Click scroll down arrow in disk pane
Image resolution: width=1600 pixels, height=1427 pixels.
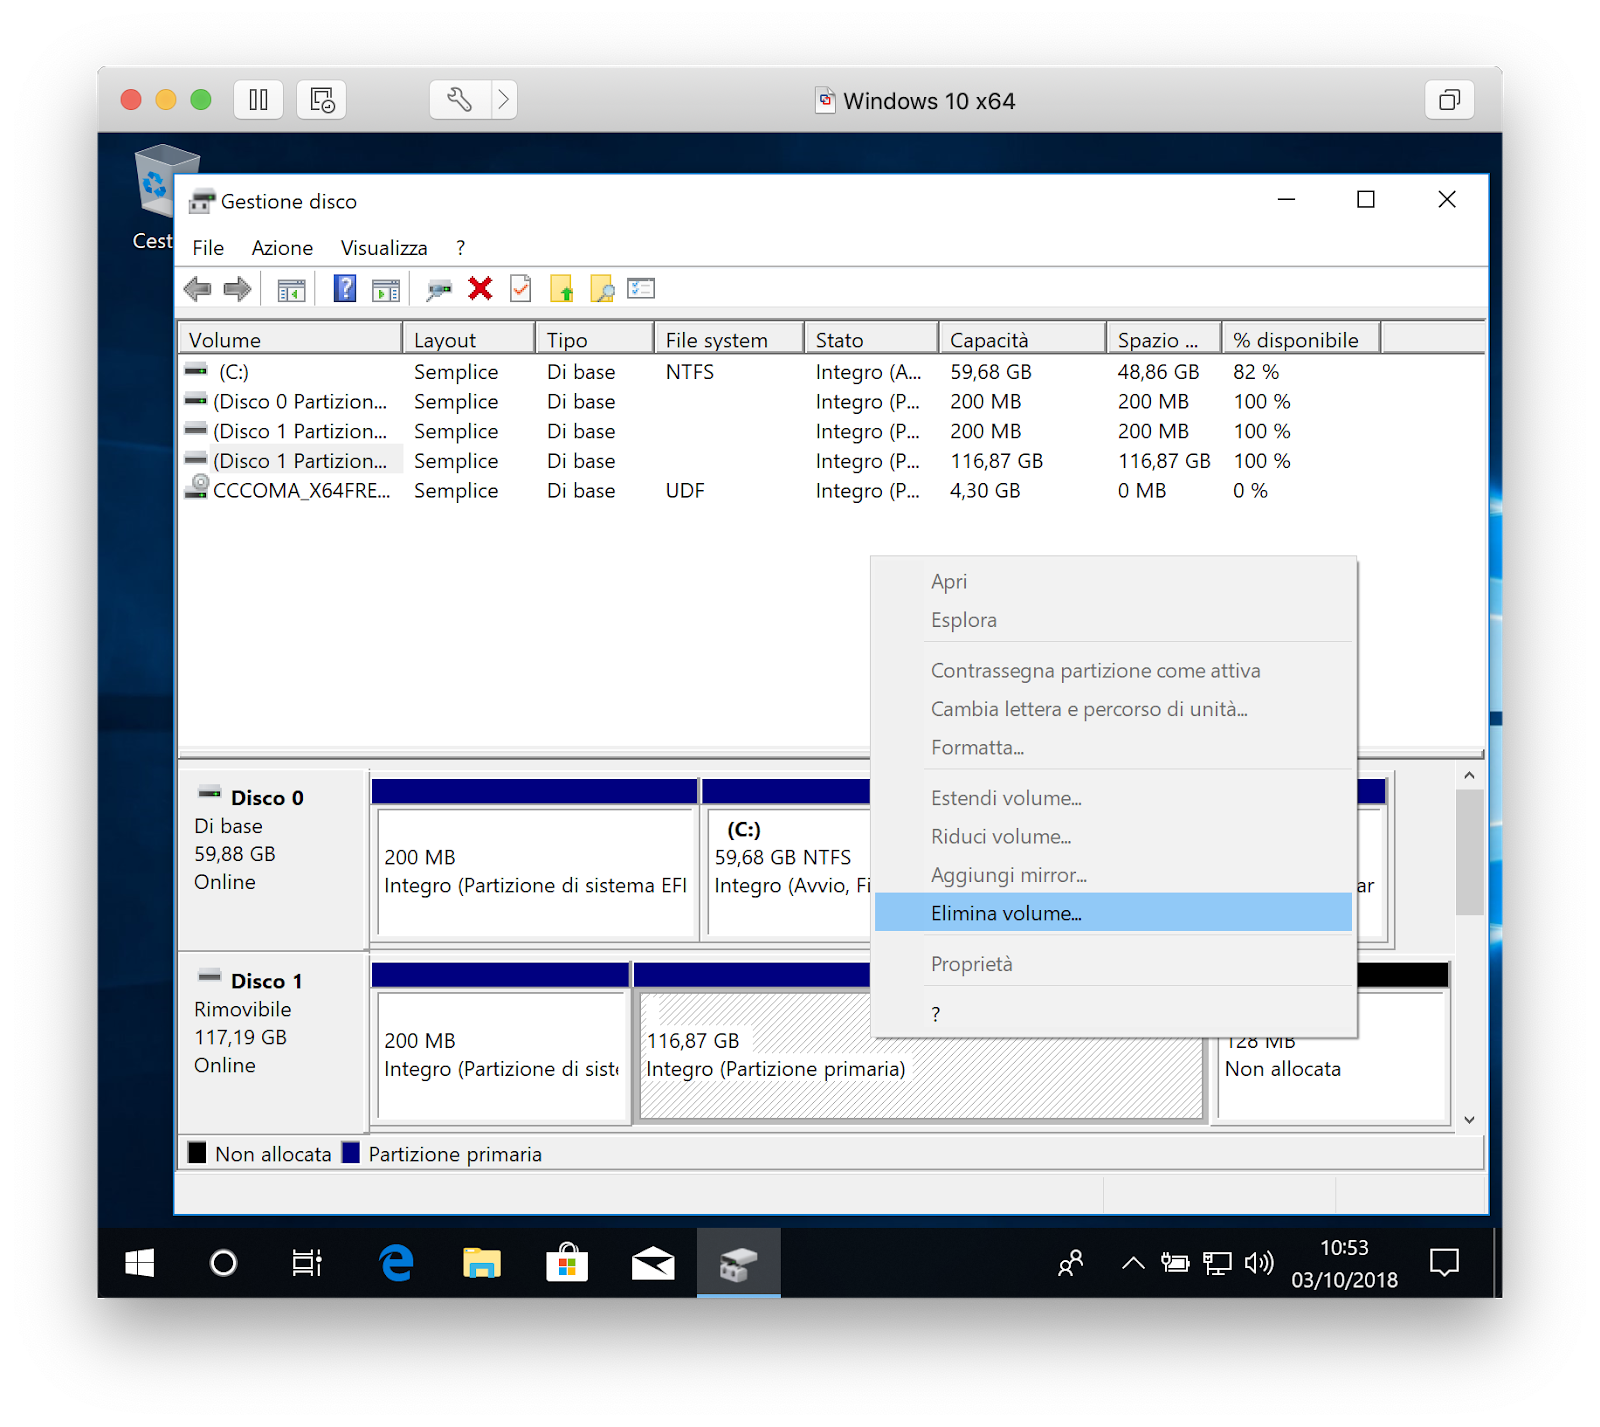(1469, 1120)
